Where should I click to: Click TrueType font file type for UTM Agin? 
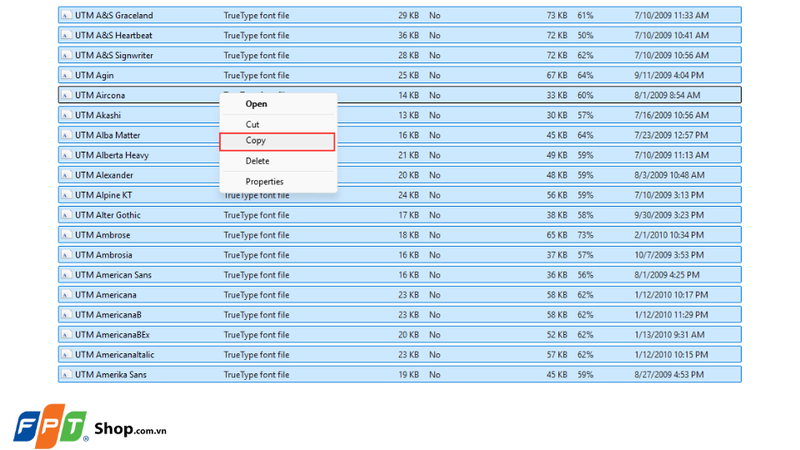[x=256, y=75]
